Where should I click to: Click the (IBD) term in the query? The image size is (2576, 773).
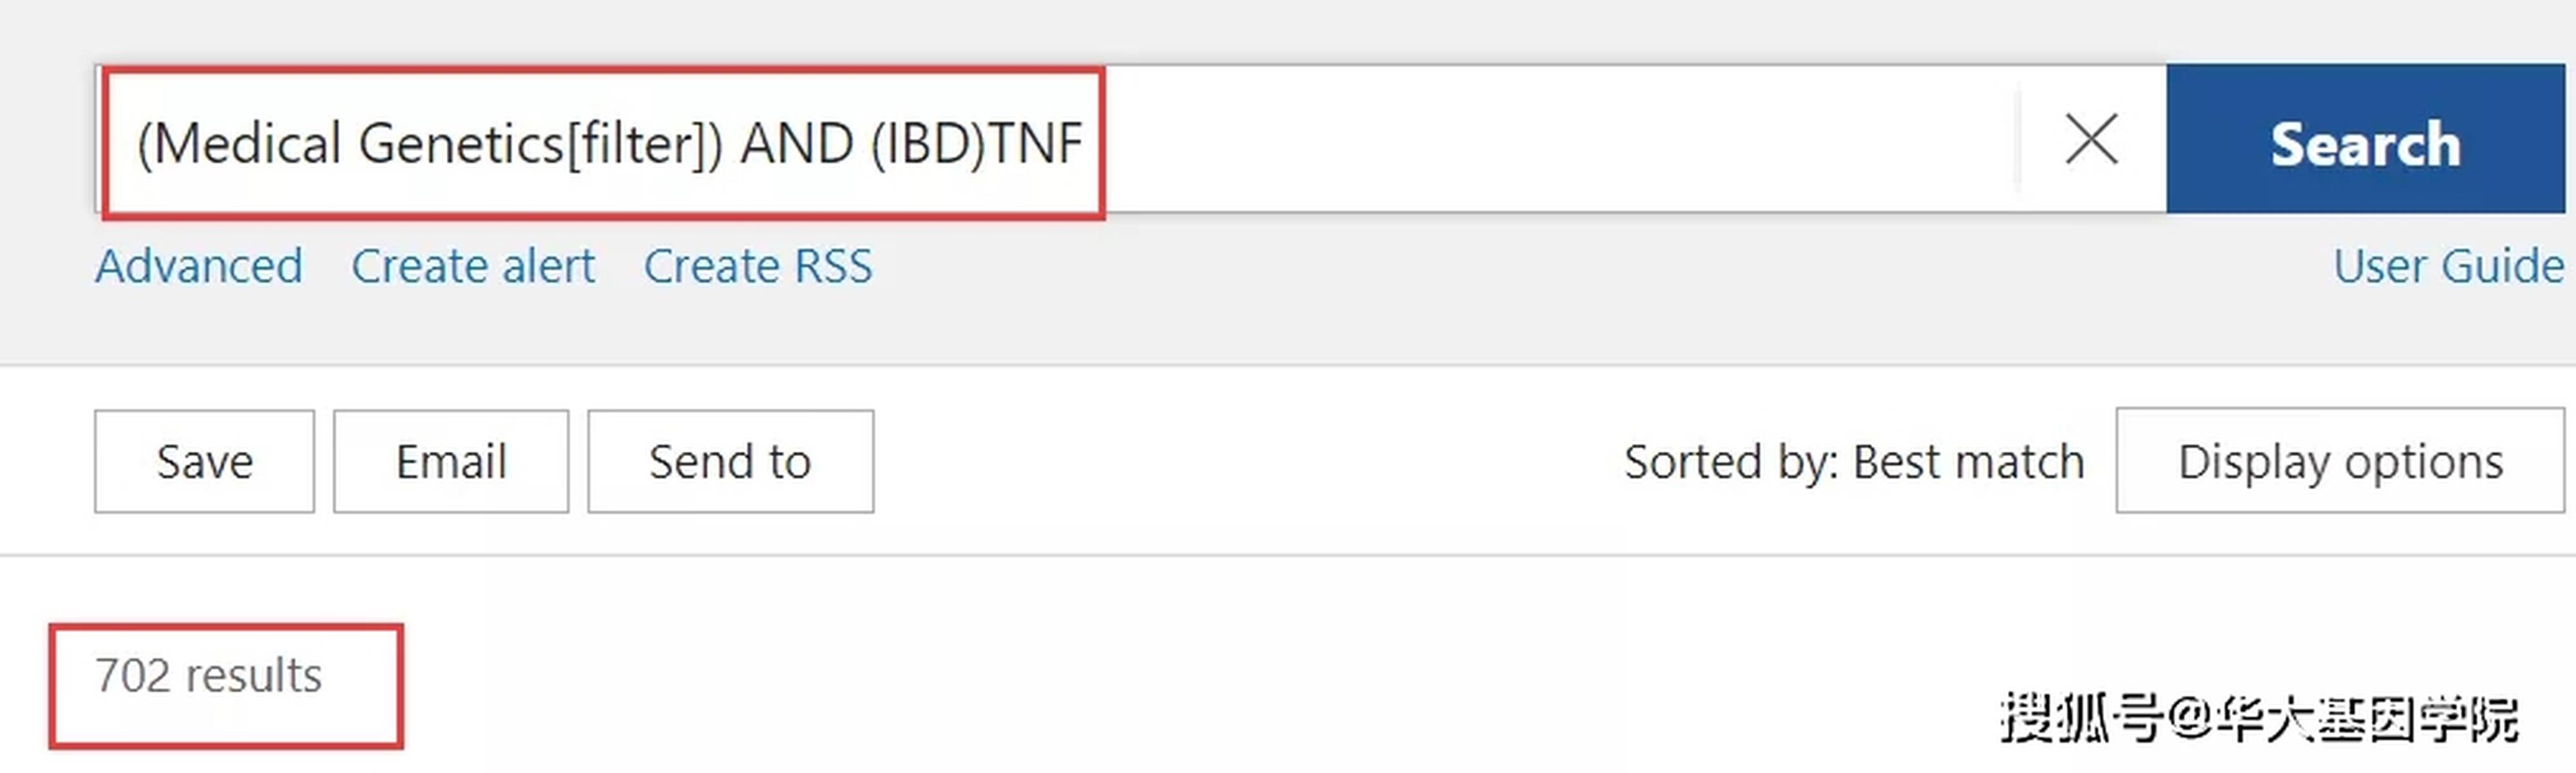pos(928,144)
